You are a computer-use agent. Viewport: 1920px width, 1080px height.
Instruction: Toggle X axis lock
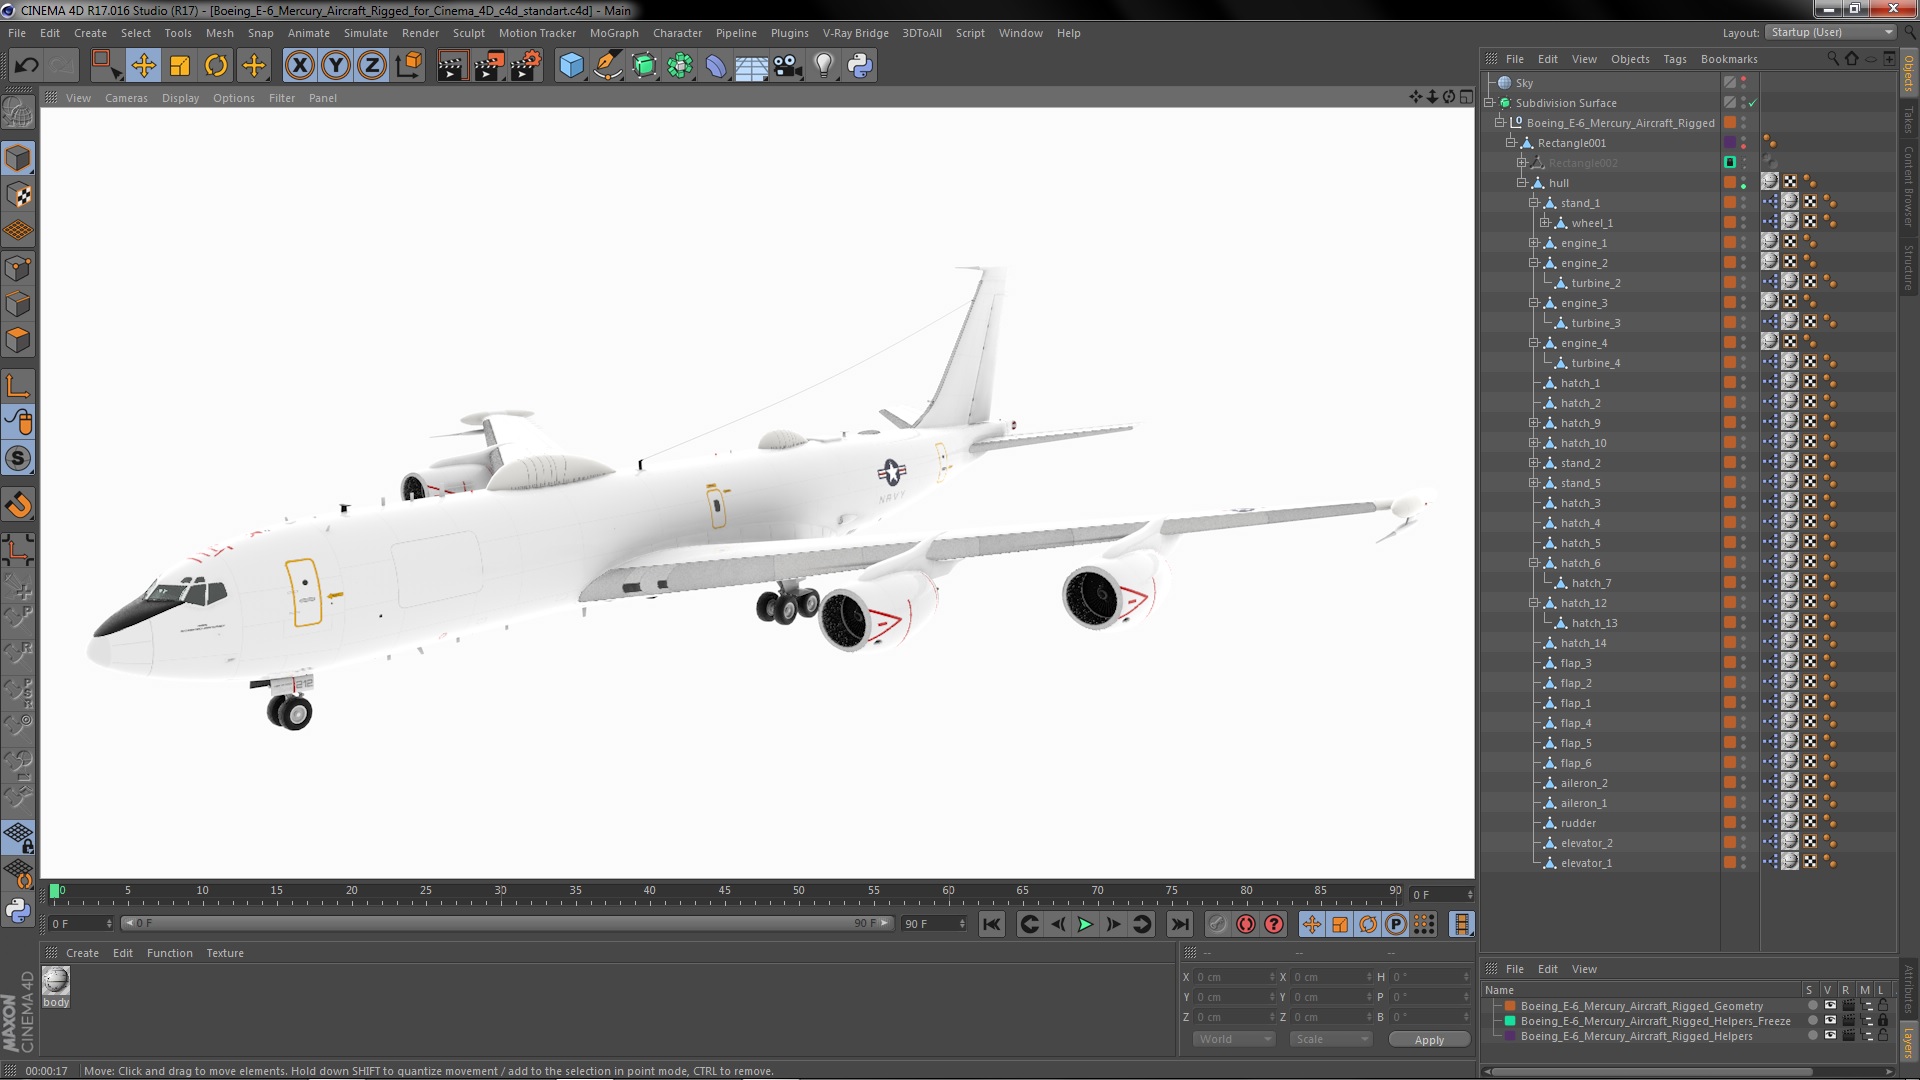click(299, 66)
